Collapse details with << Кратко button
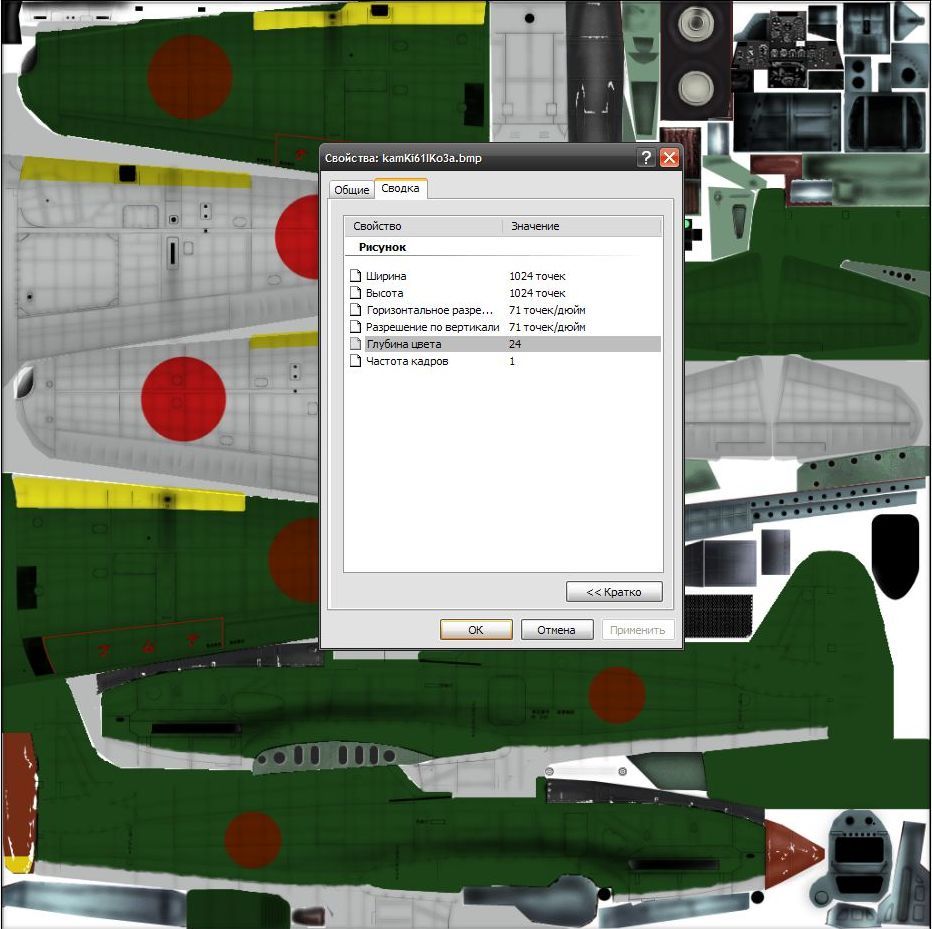 (614, 591)
